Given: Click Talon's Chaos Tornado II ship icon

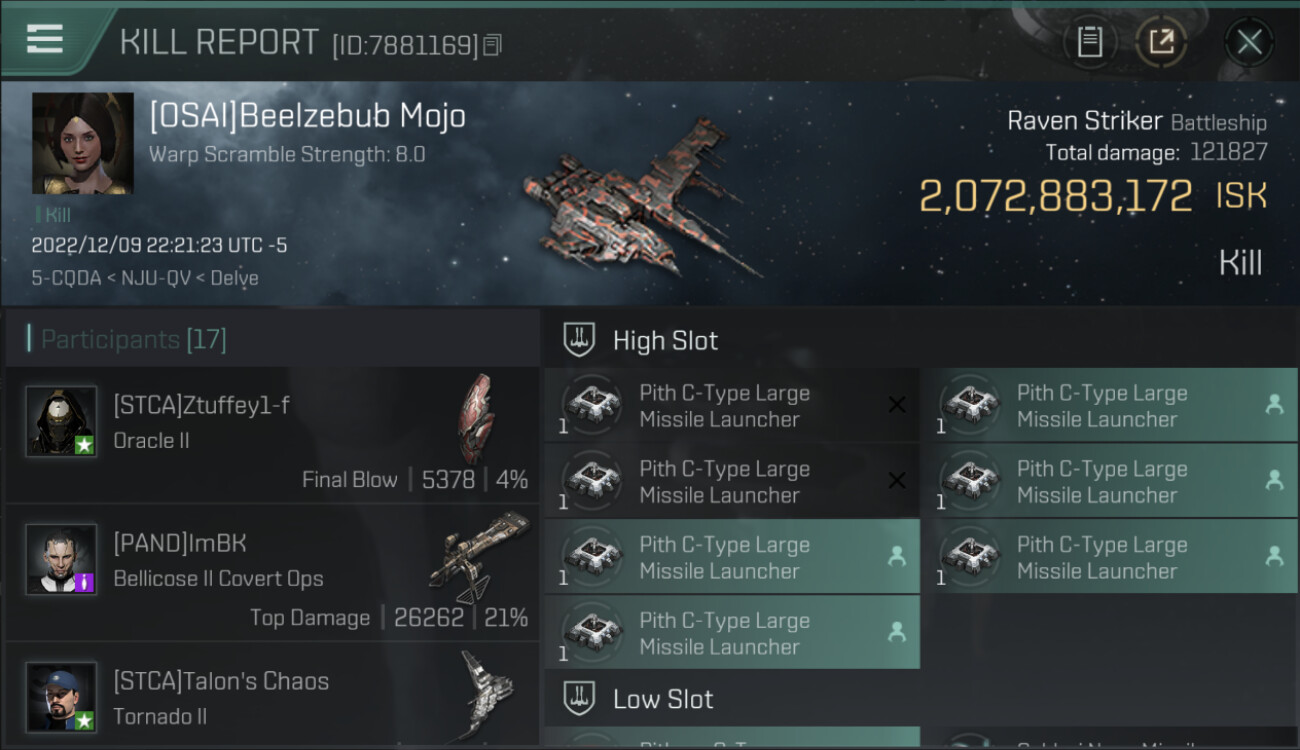Looking at the screenshot, I should point(486,693).
